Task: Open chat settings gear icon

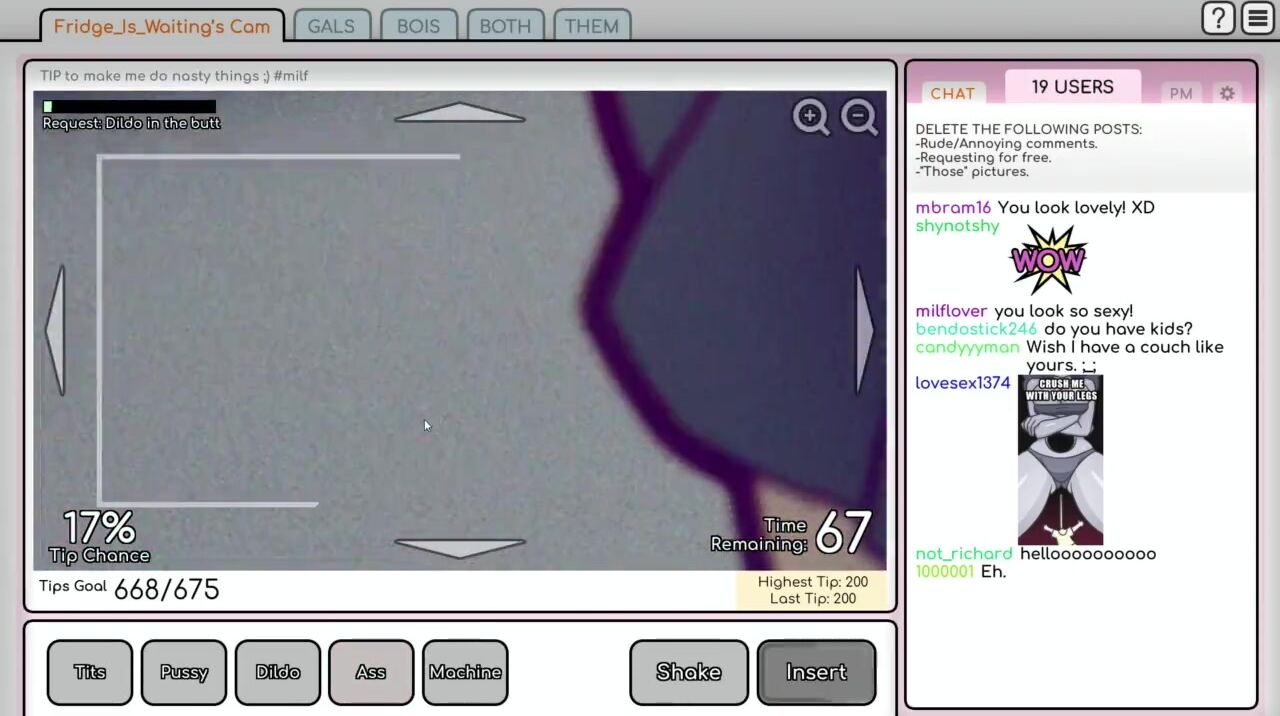Action: tap(1227, 93)
